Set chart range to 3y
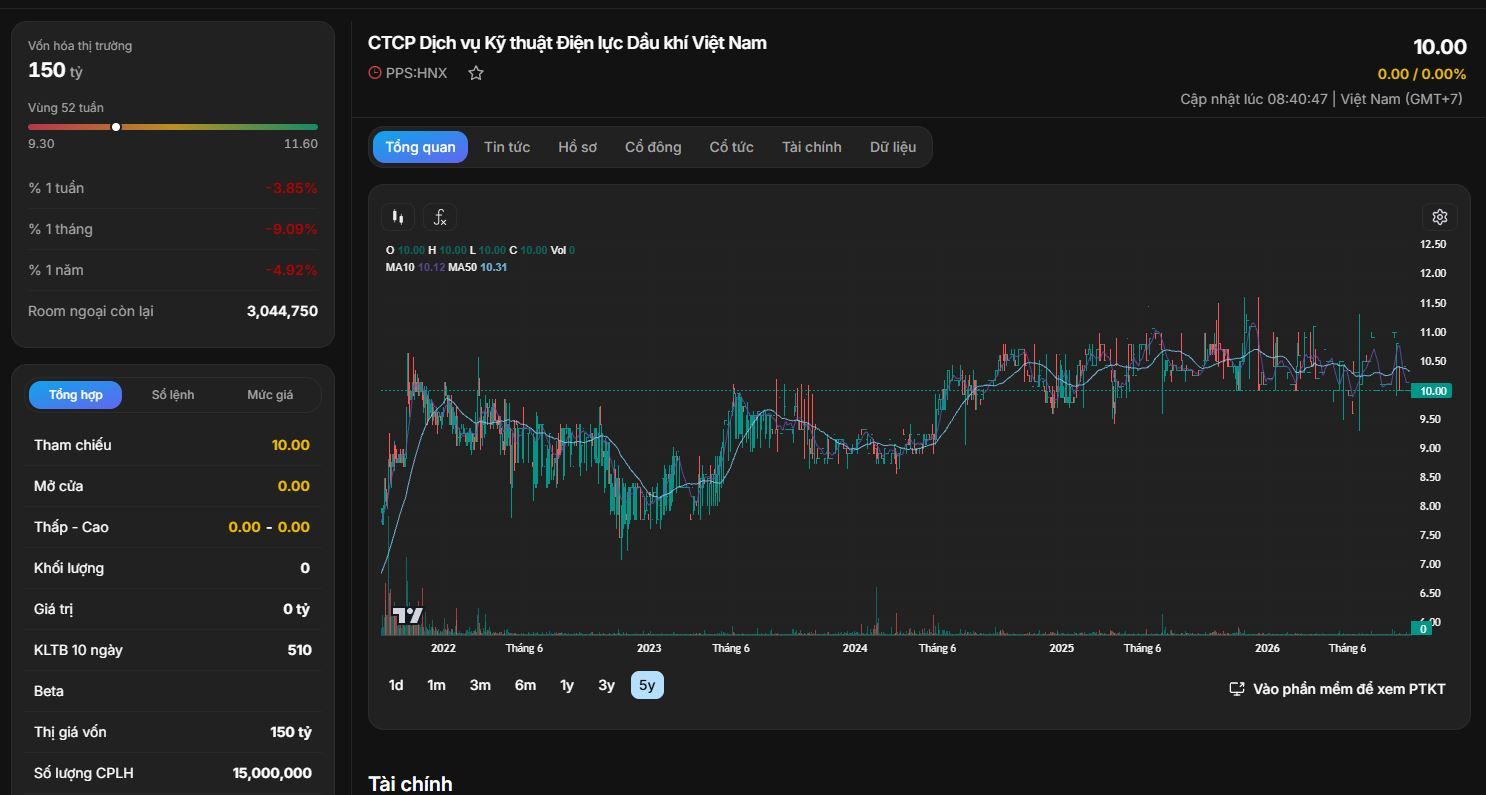1486x795 pixels. pos(606,685)
